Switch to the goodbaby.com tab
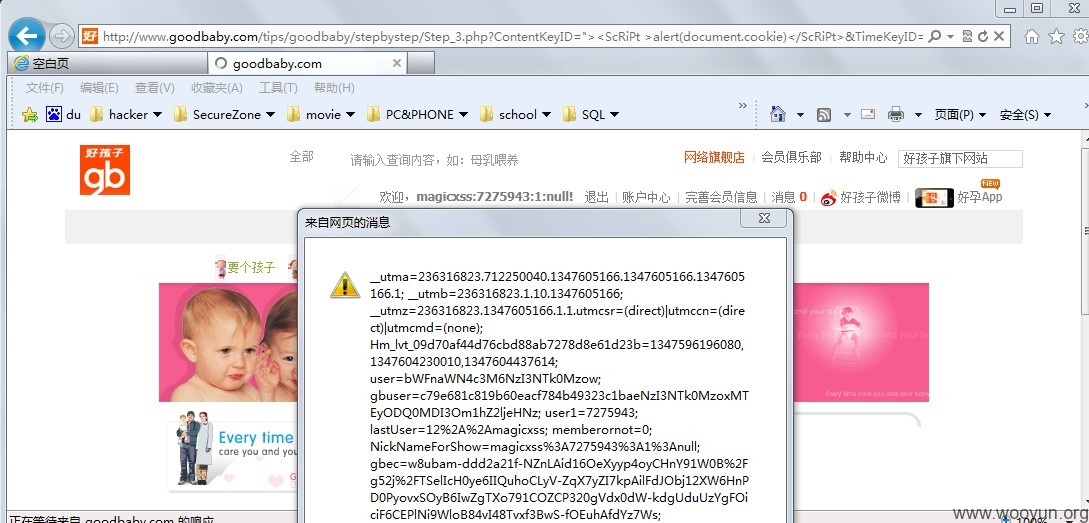Screen dimensions: 1089x523 [x=307, y=63]
